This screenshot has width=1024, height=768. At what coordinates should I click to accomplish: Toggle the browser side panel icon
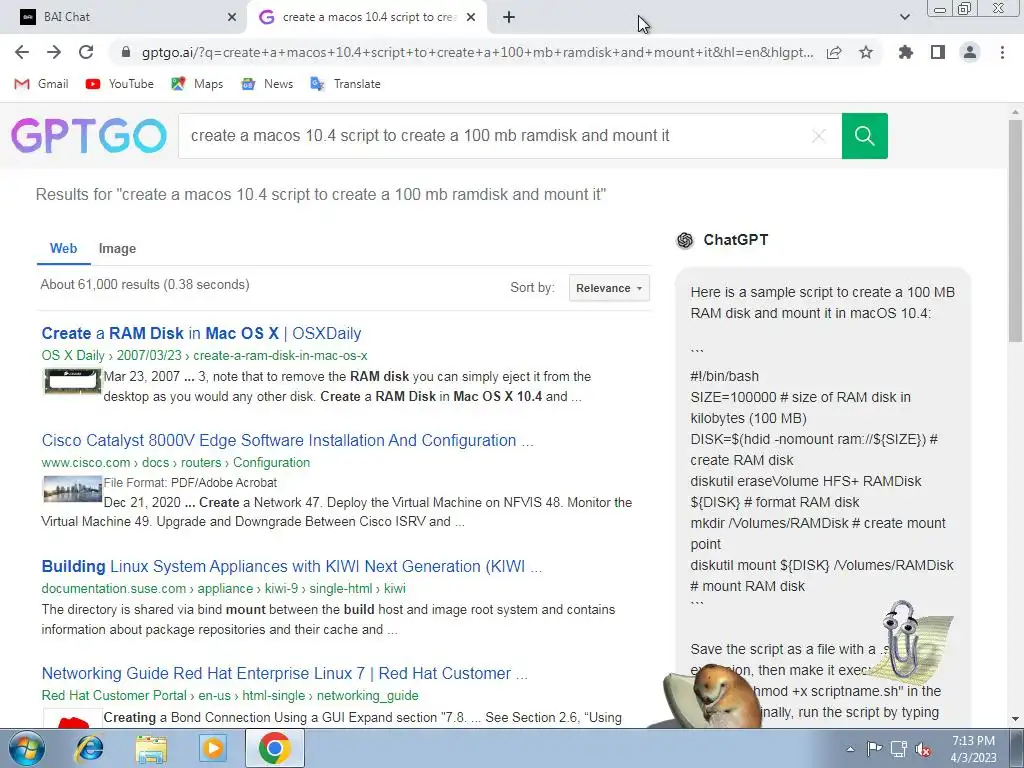tap(938, 52)
